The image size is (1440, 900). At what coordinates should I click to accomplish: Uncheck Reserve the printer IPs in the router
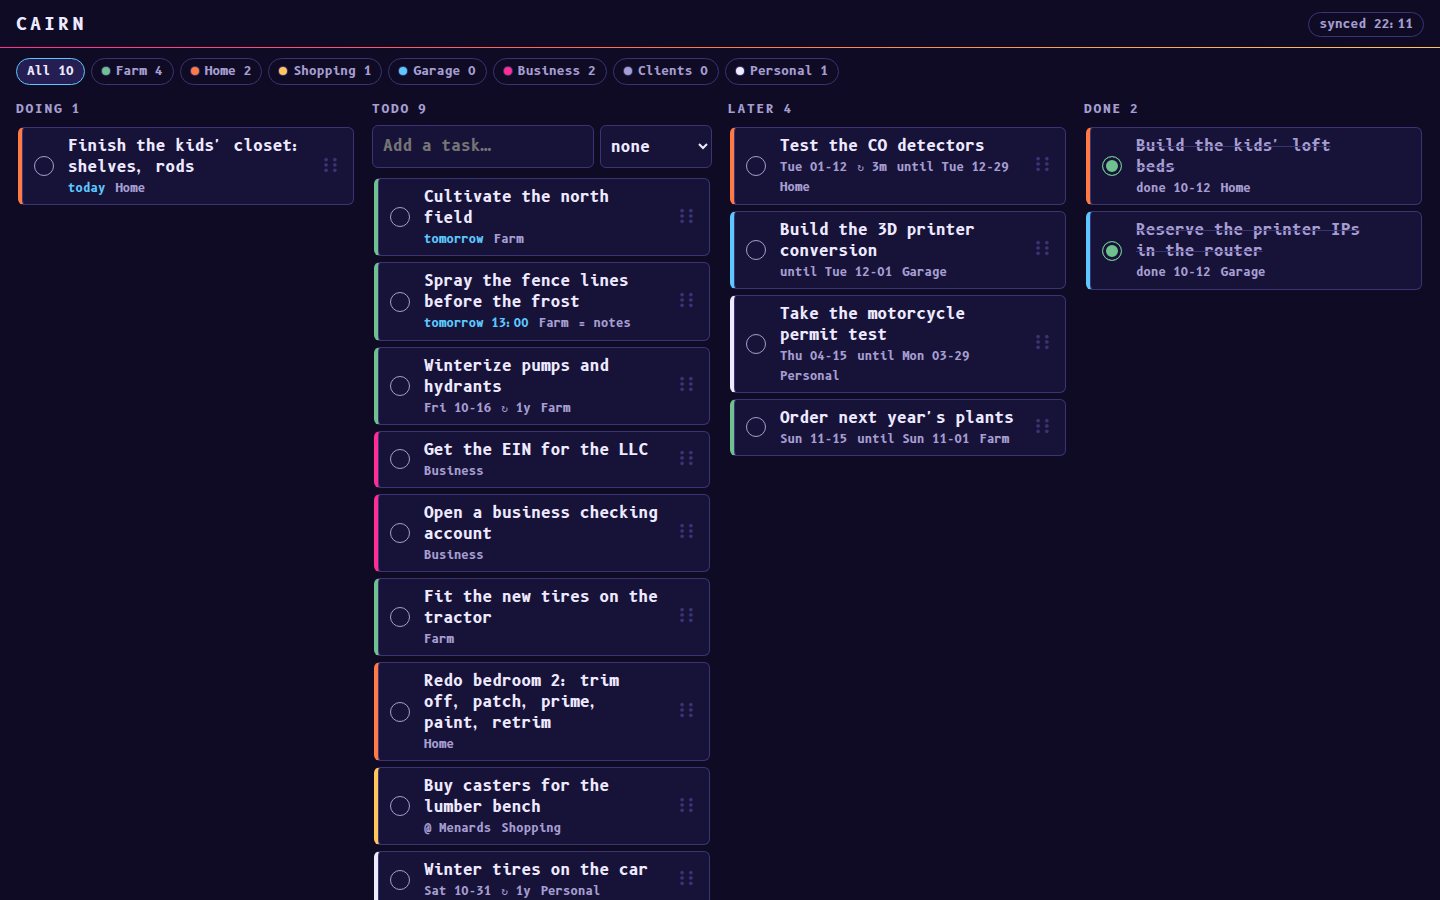click(x=1112, y=250)
